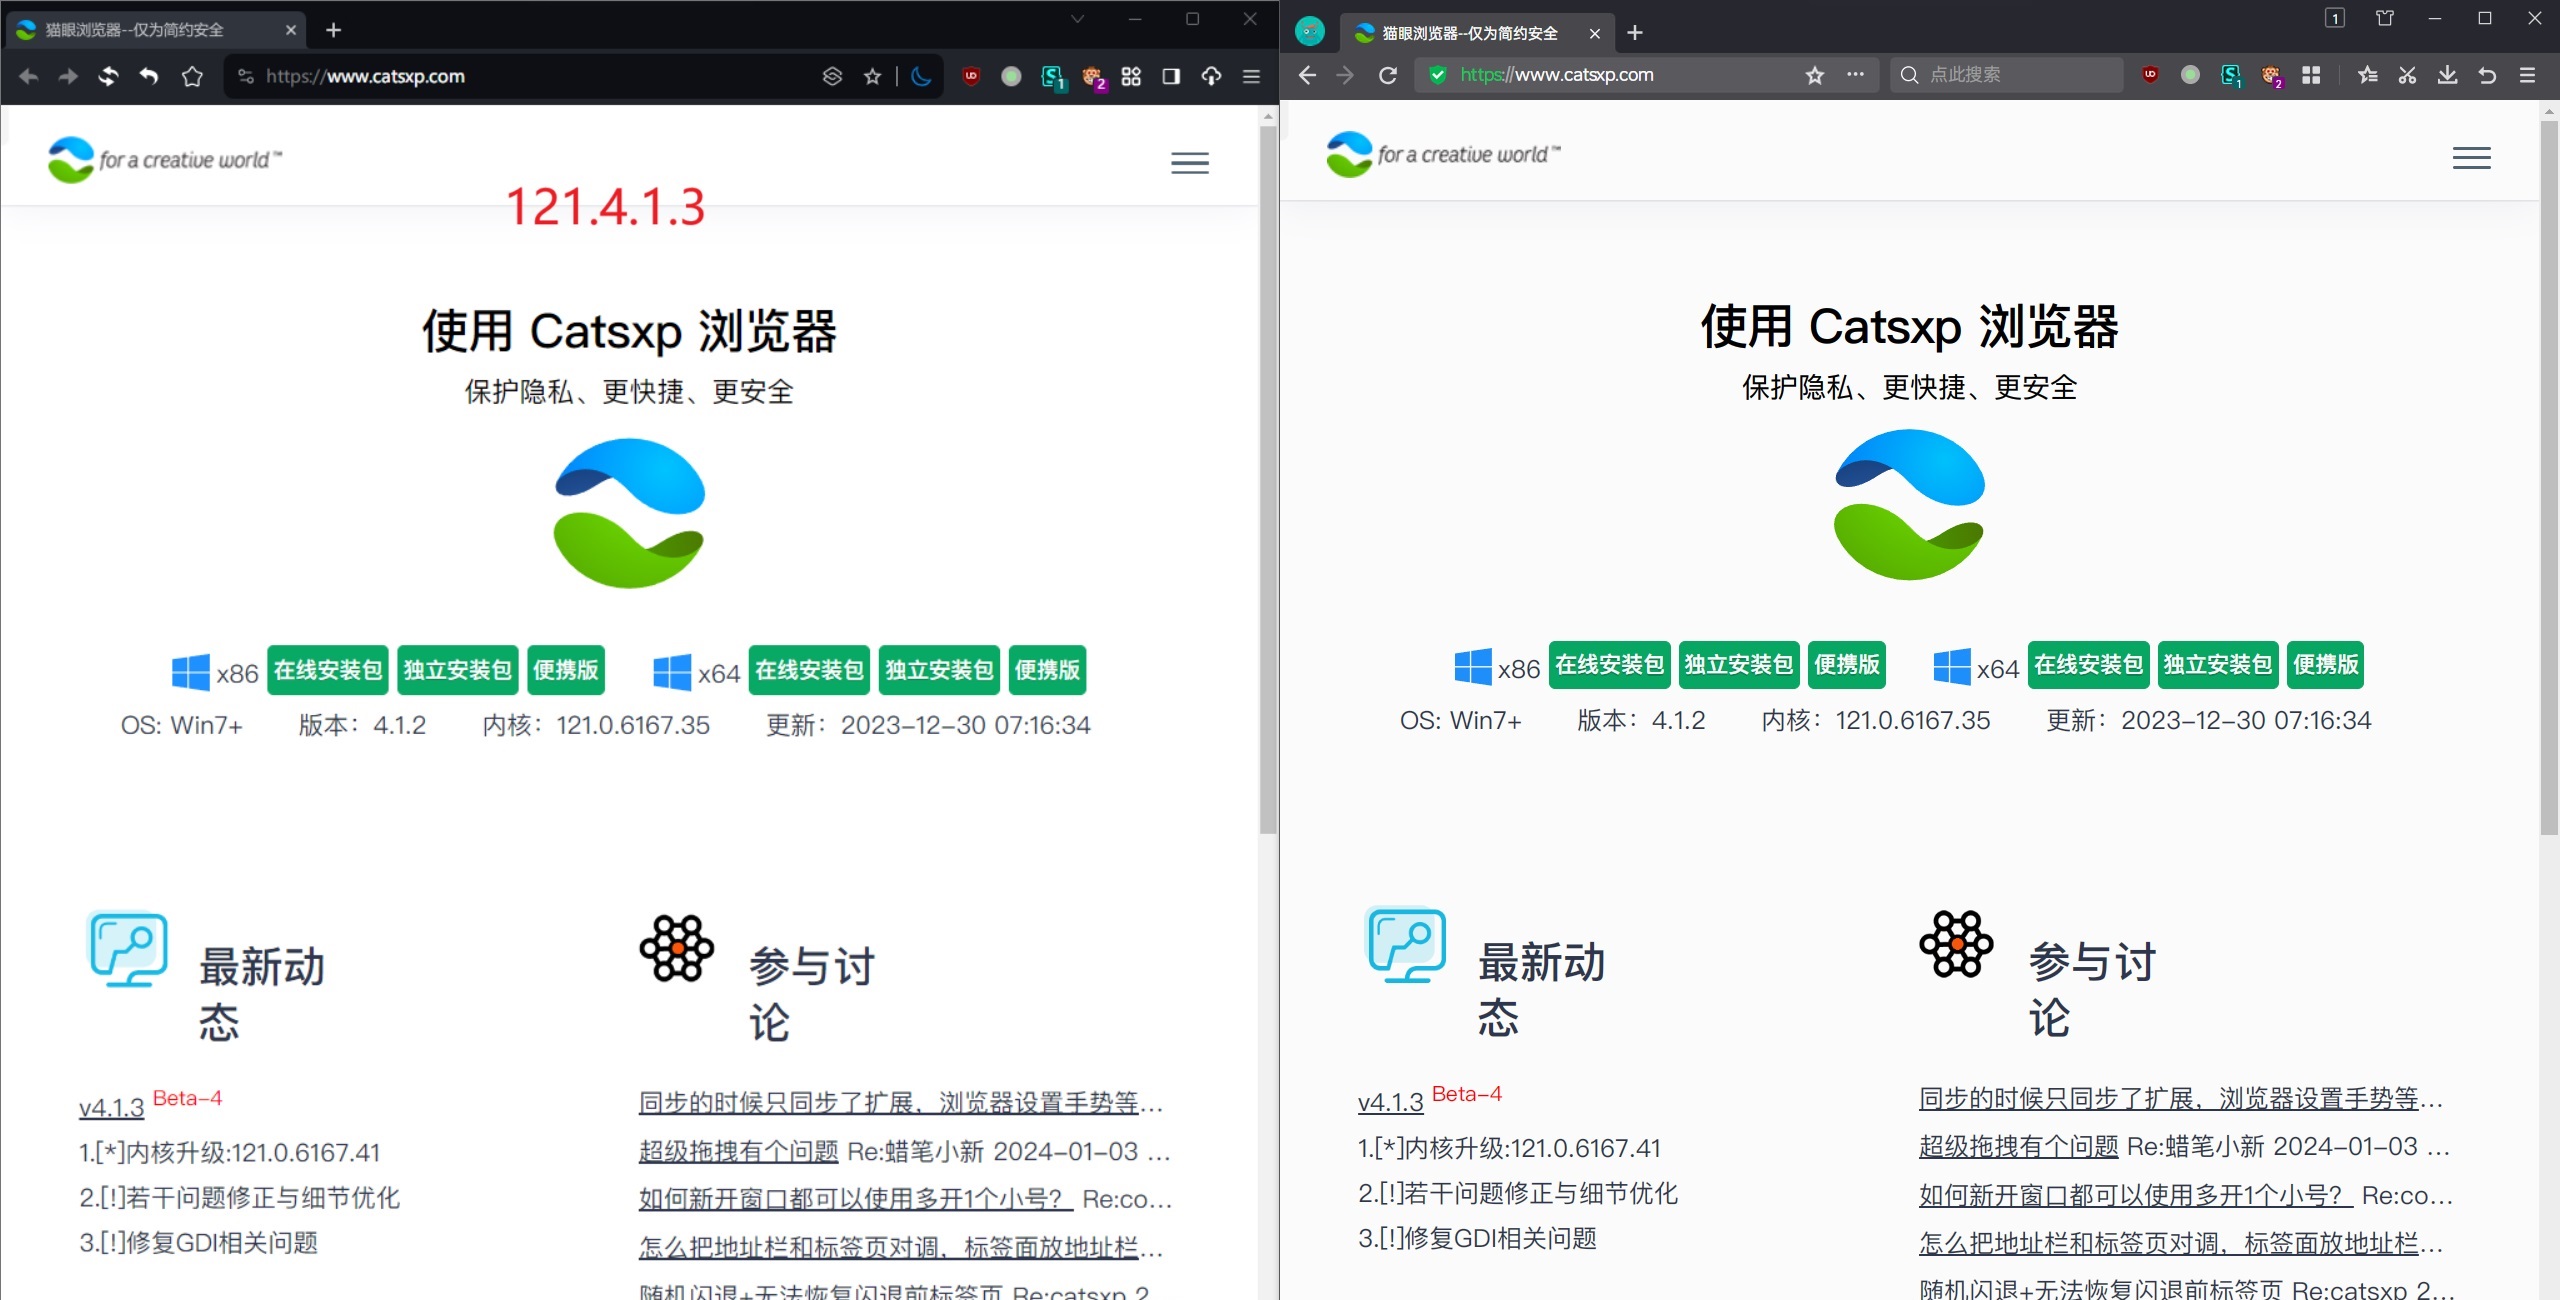Click the tab counter icon in right title bar
The height and width of the screenshot is (1300, 2560).
point(2335,18)
